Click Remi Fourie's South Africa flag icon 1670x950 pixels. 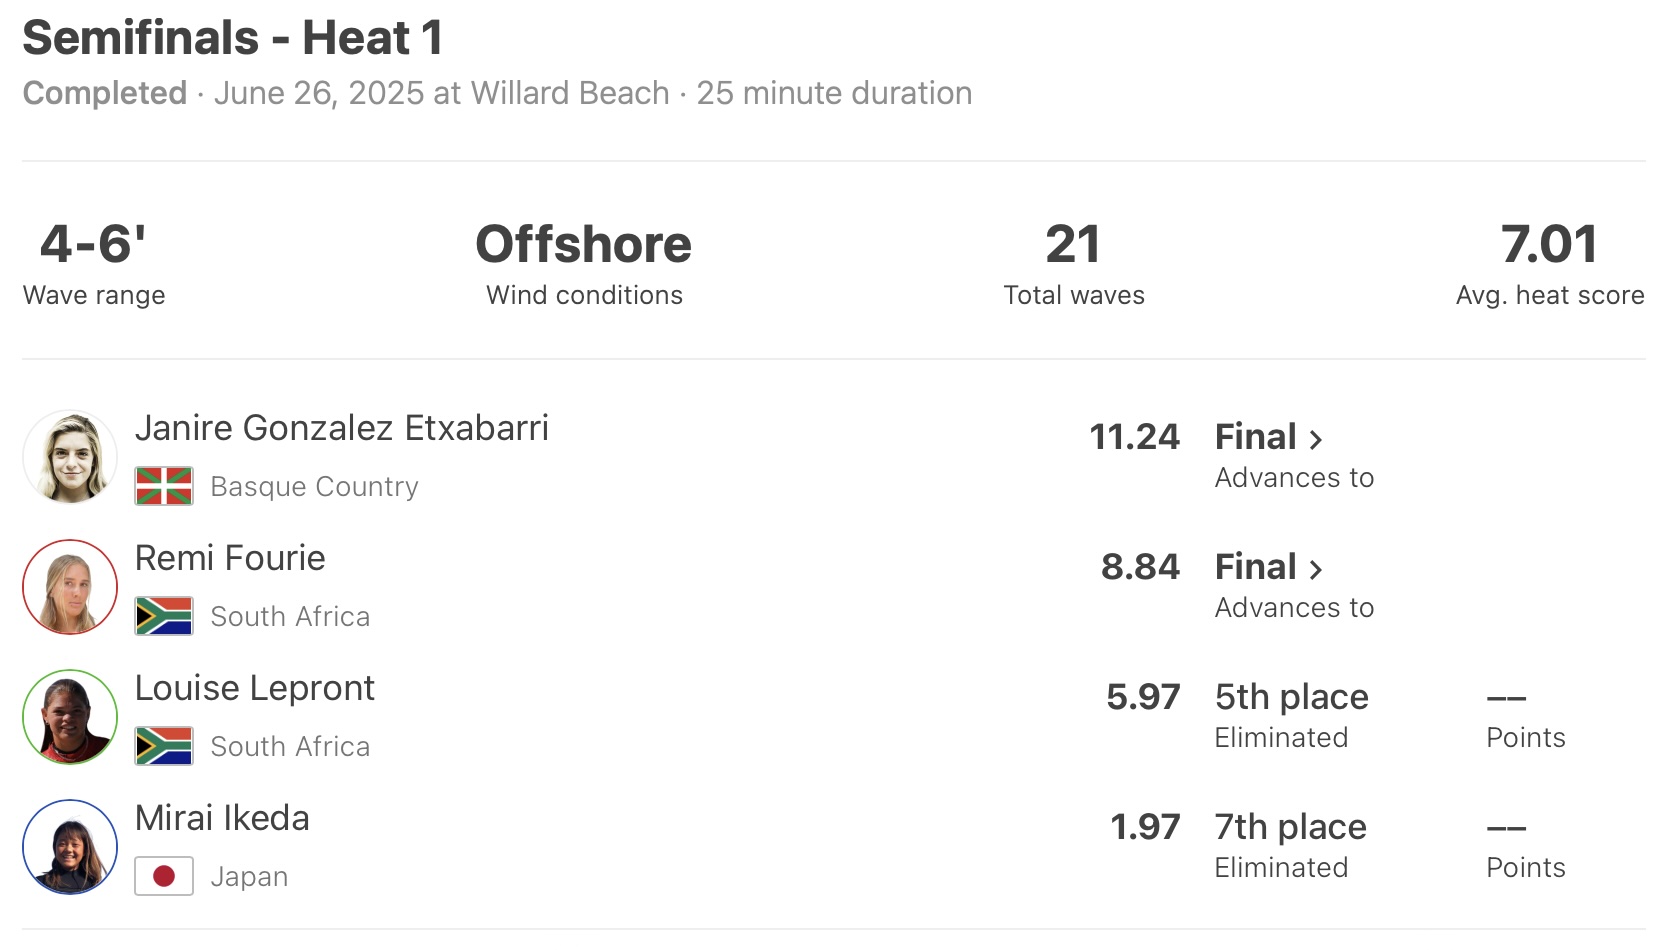pos(164,617)
